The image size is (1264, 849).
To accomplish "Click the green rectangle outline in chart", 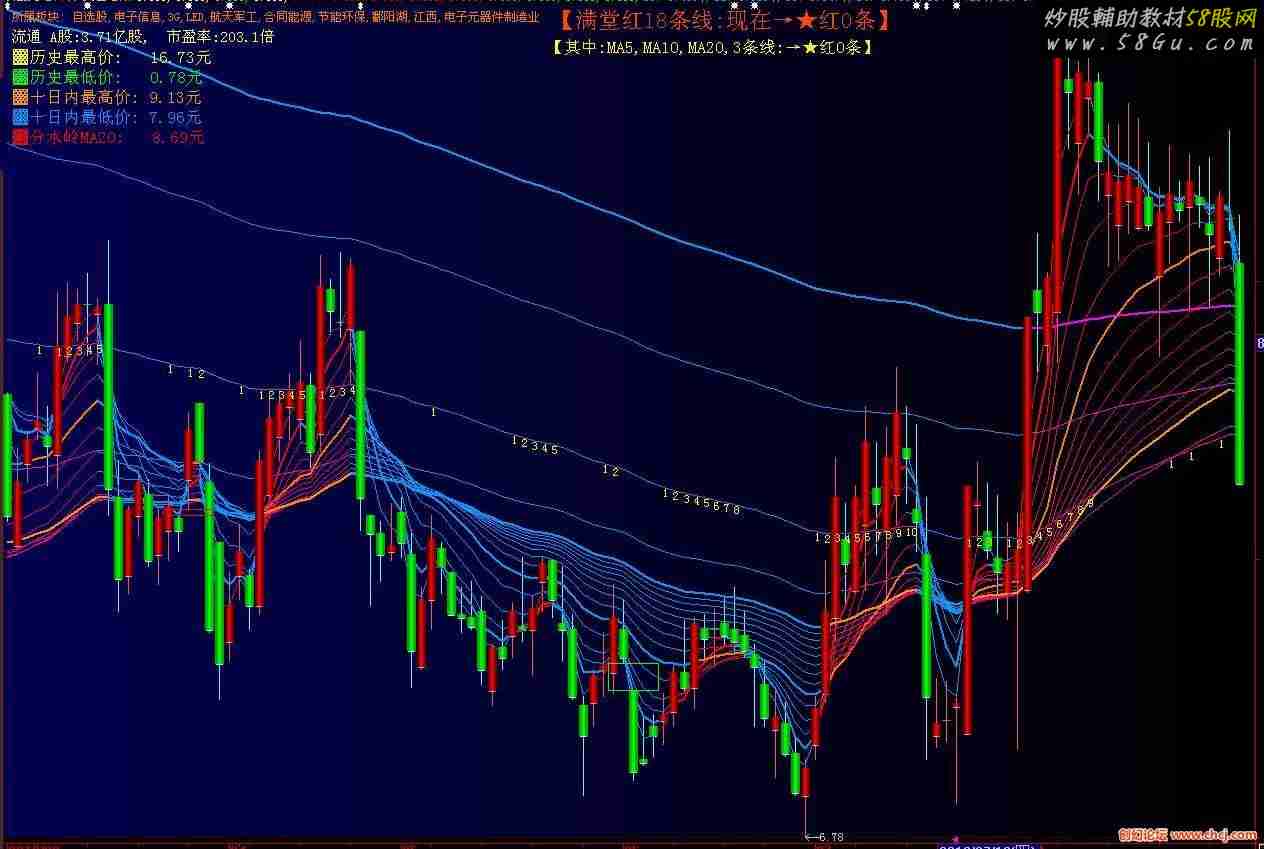I will click(x=633, y=677).
